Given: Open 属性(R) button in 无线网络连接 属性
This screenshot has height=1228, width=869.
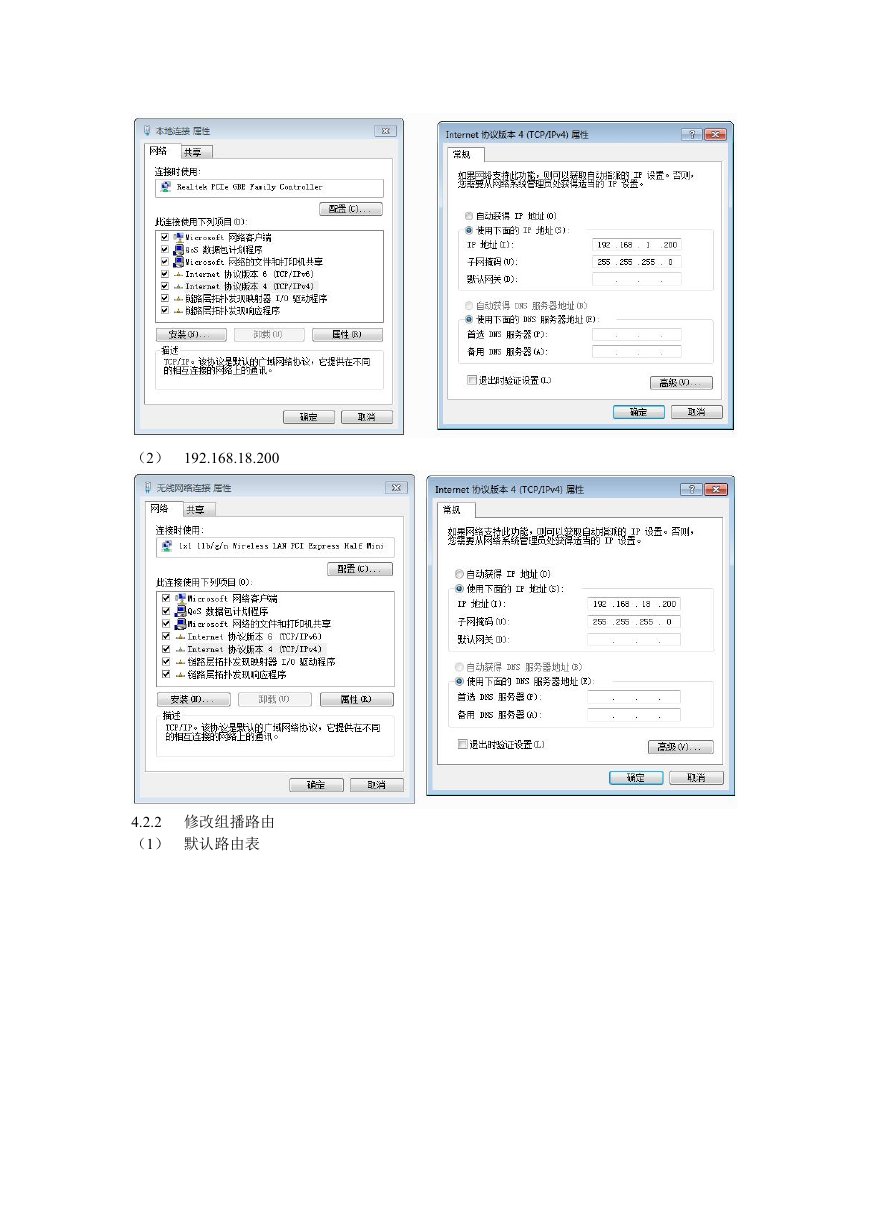Looking at the screenshot, I should 357,699.
